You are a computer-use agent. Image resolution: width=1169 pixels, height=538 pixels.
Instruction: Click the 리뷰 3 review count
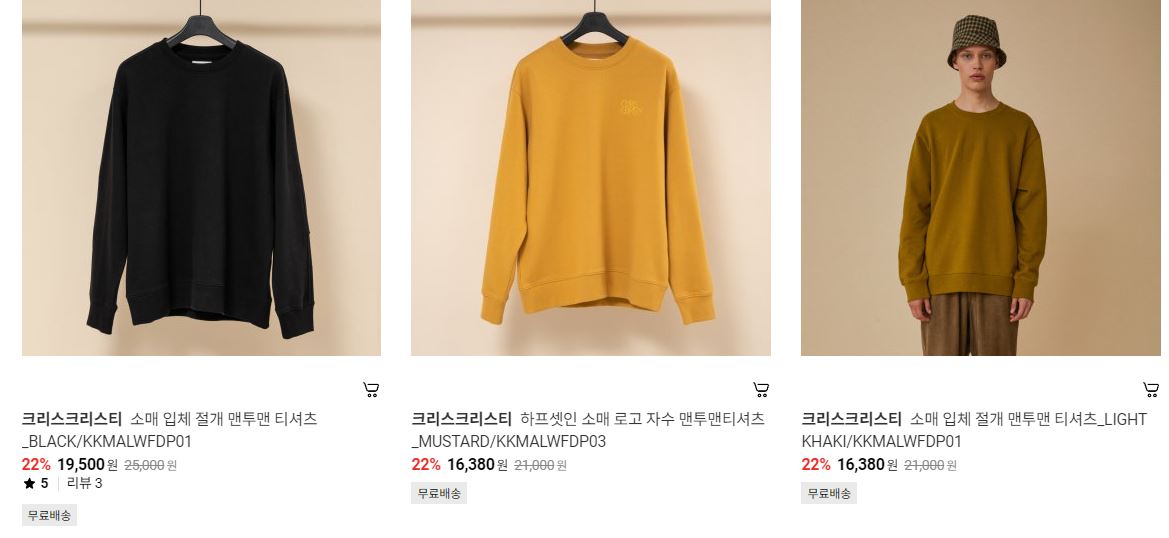[x=84, y=484]
